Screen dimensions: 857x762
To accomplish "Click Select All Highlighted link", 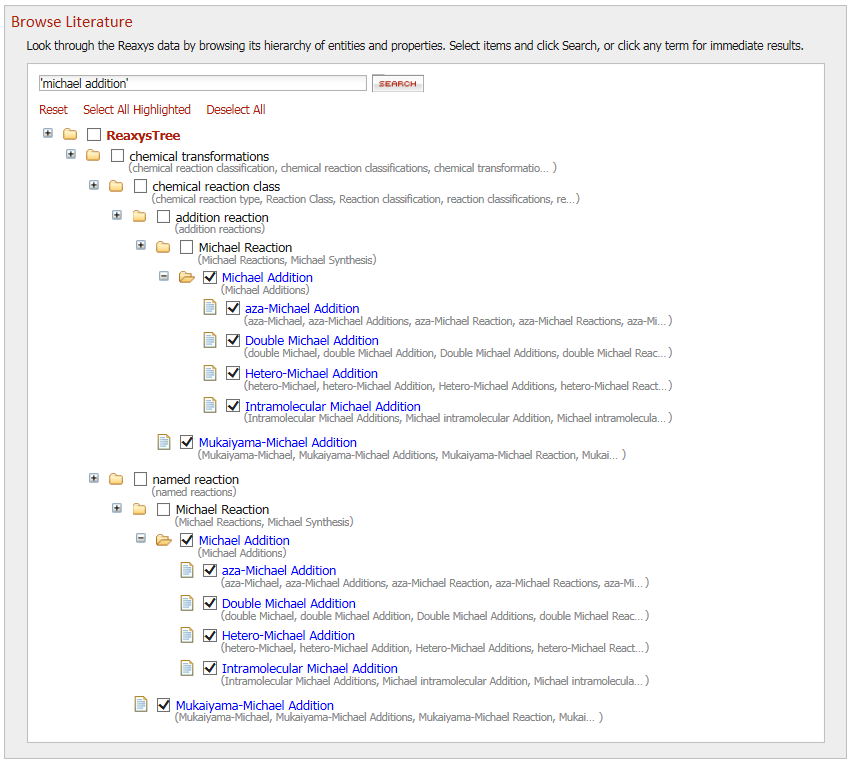I will [137, 109].
